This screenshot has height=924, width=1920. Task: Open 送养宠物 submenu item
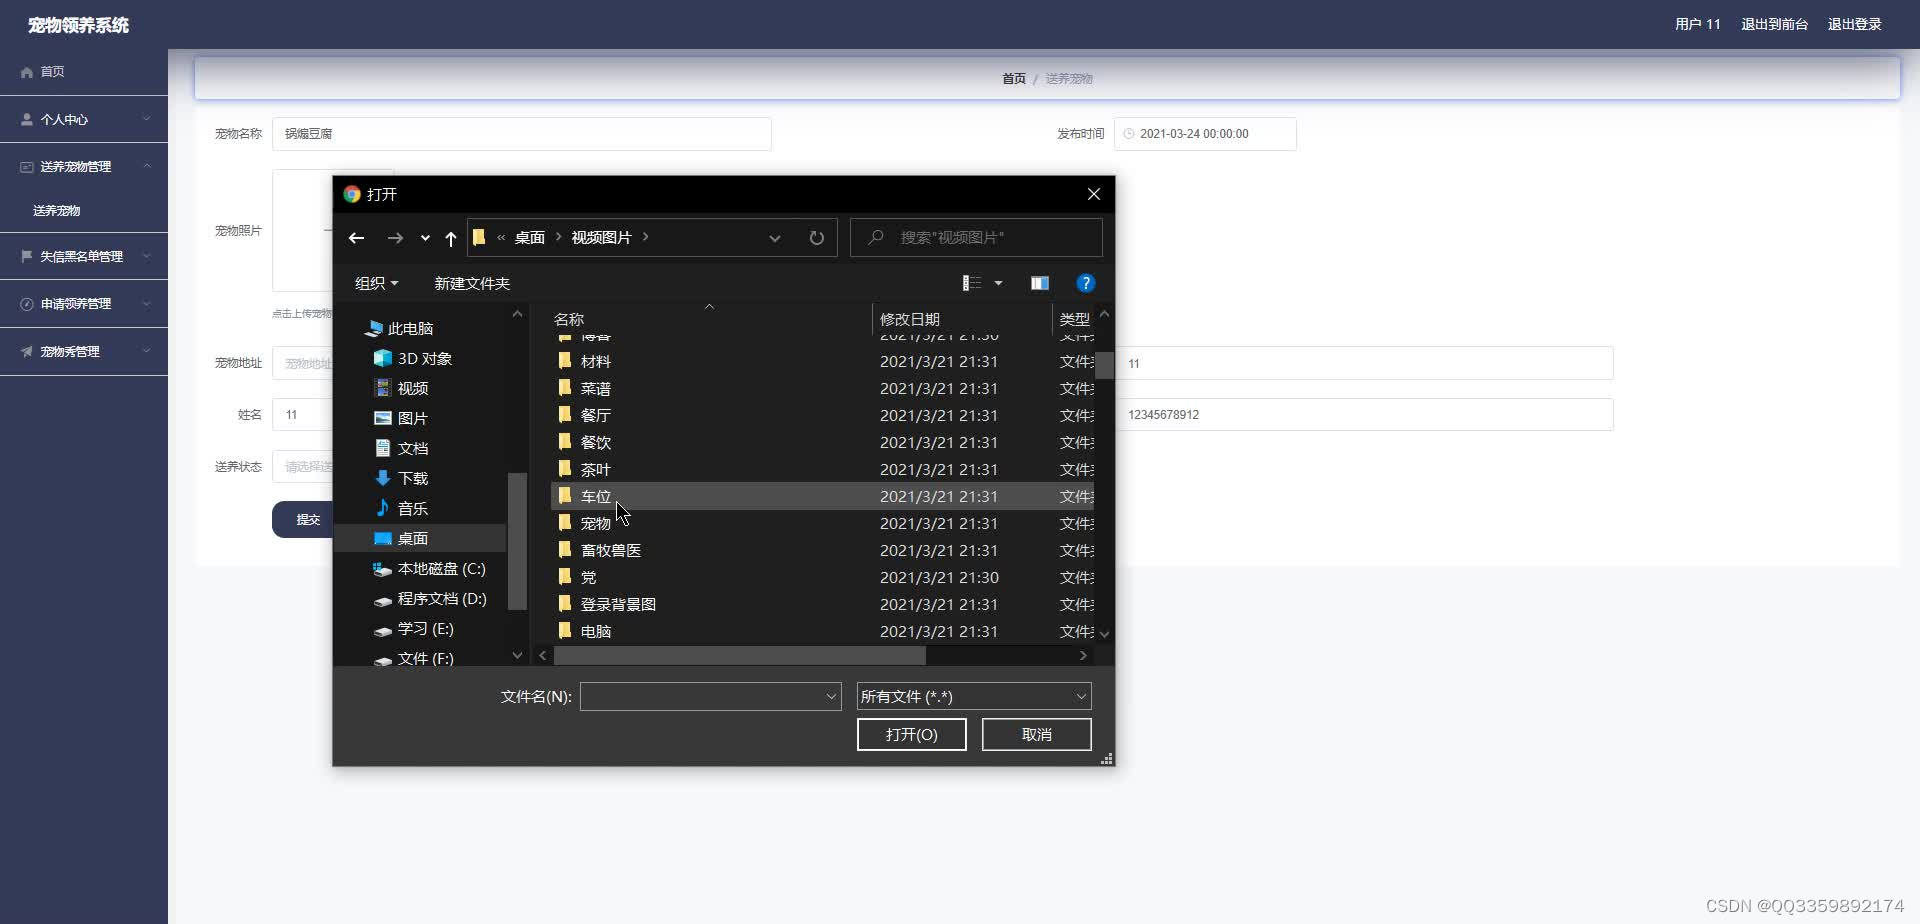pos(56,211)
